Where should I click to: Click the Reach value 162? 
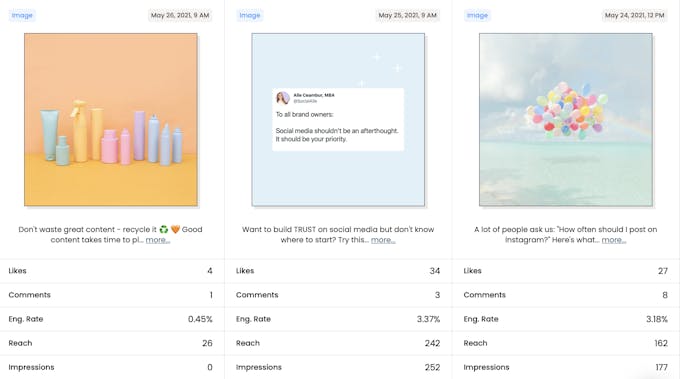pos(661,343)
